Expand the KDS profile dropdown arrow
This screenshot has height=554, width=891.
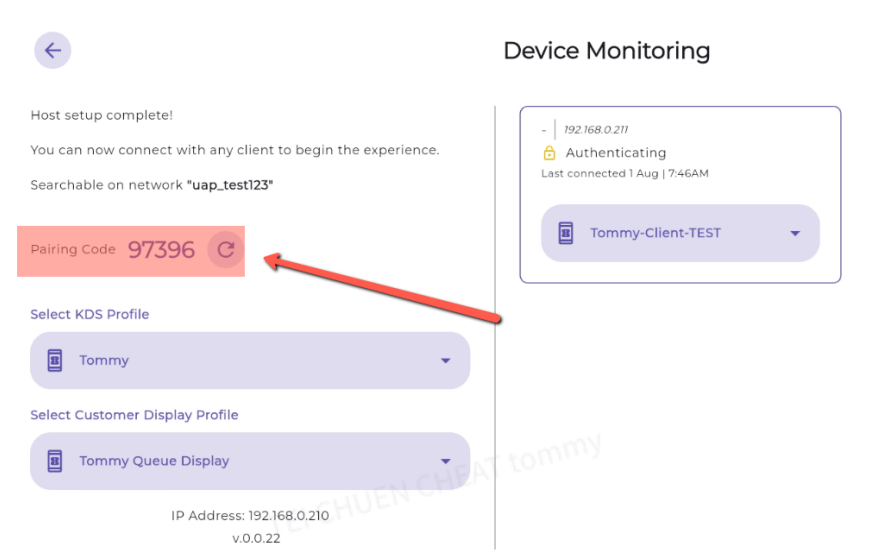tap(446, 361)
